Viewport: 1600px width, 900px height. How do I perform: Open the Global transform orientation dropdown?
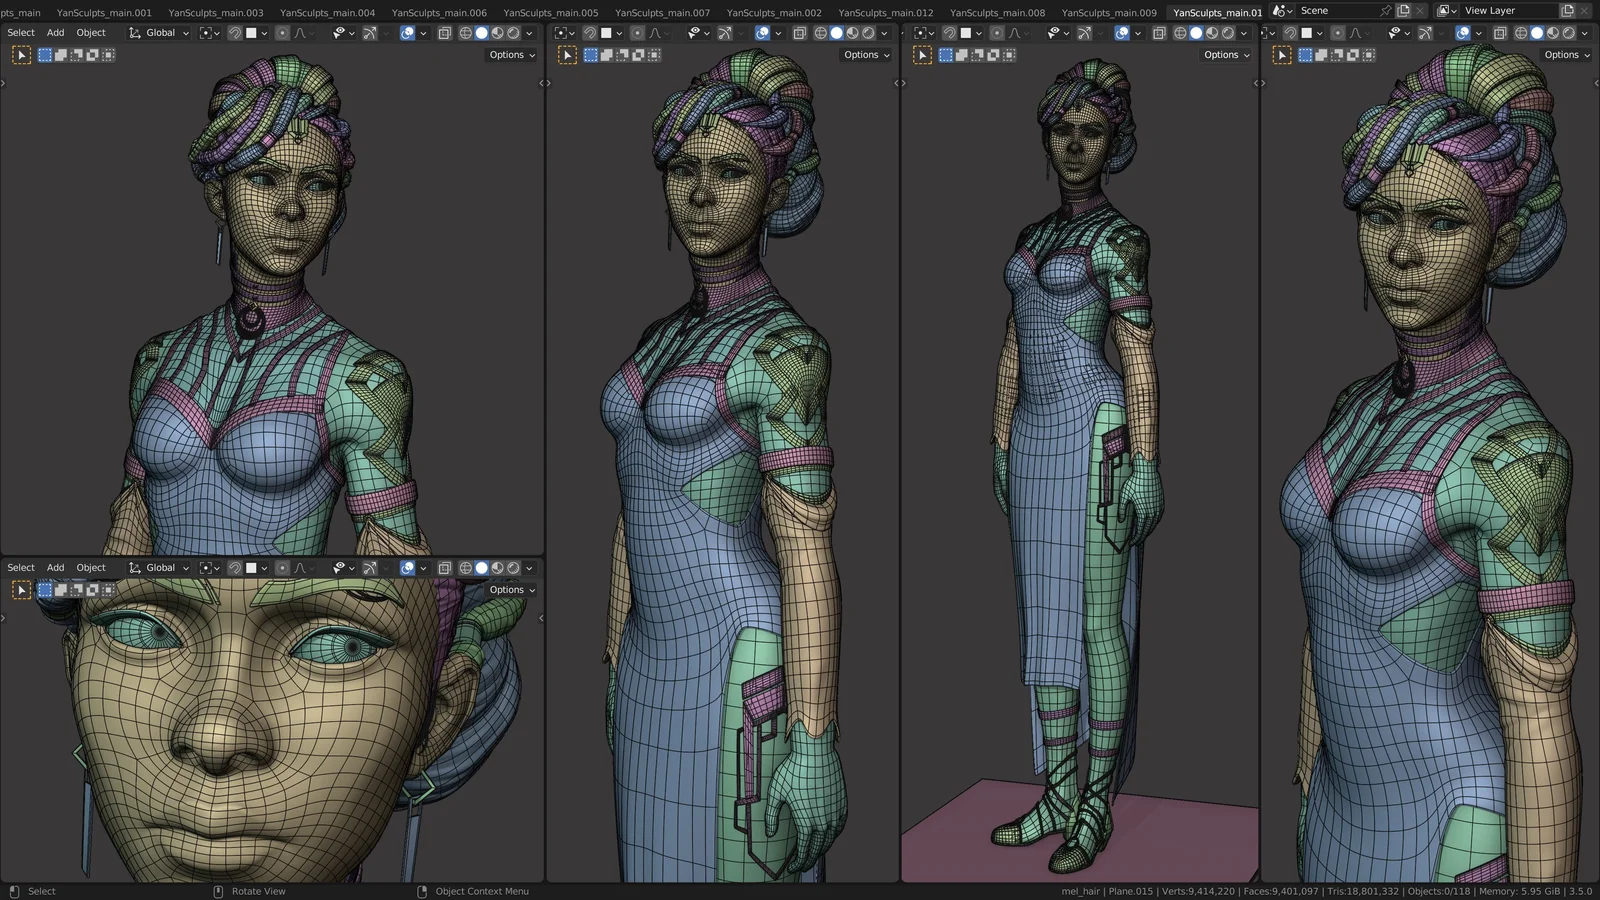160,32
